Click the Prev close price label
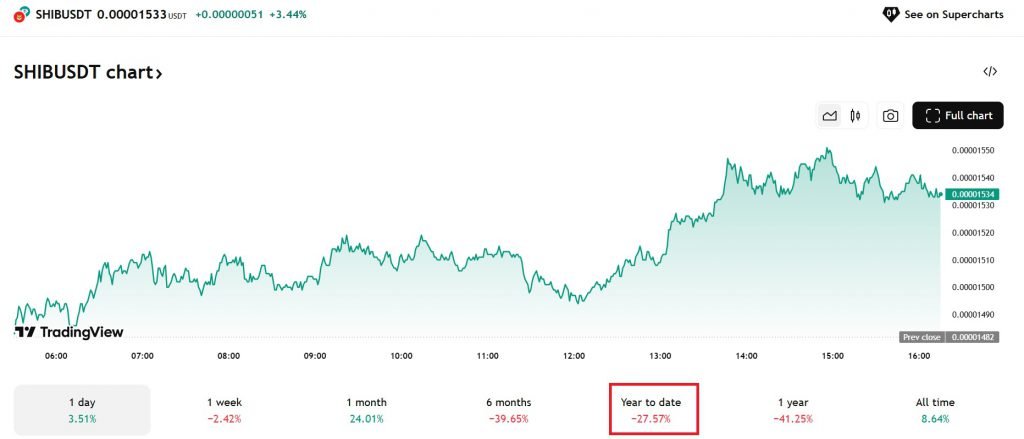1024x439 pixels. pyautogui.click(x=922, y=337)
